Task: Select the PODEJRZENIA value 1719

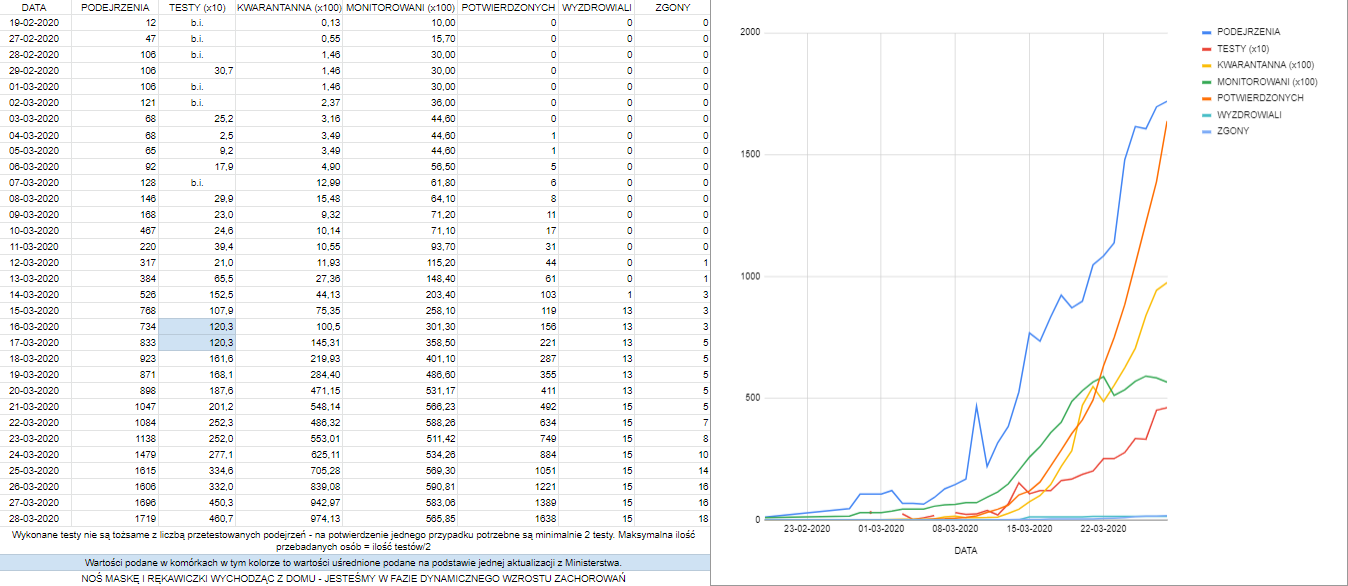Action: [x=144, y=519]
